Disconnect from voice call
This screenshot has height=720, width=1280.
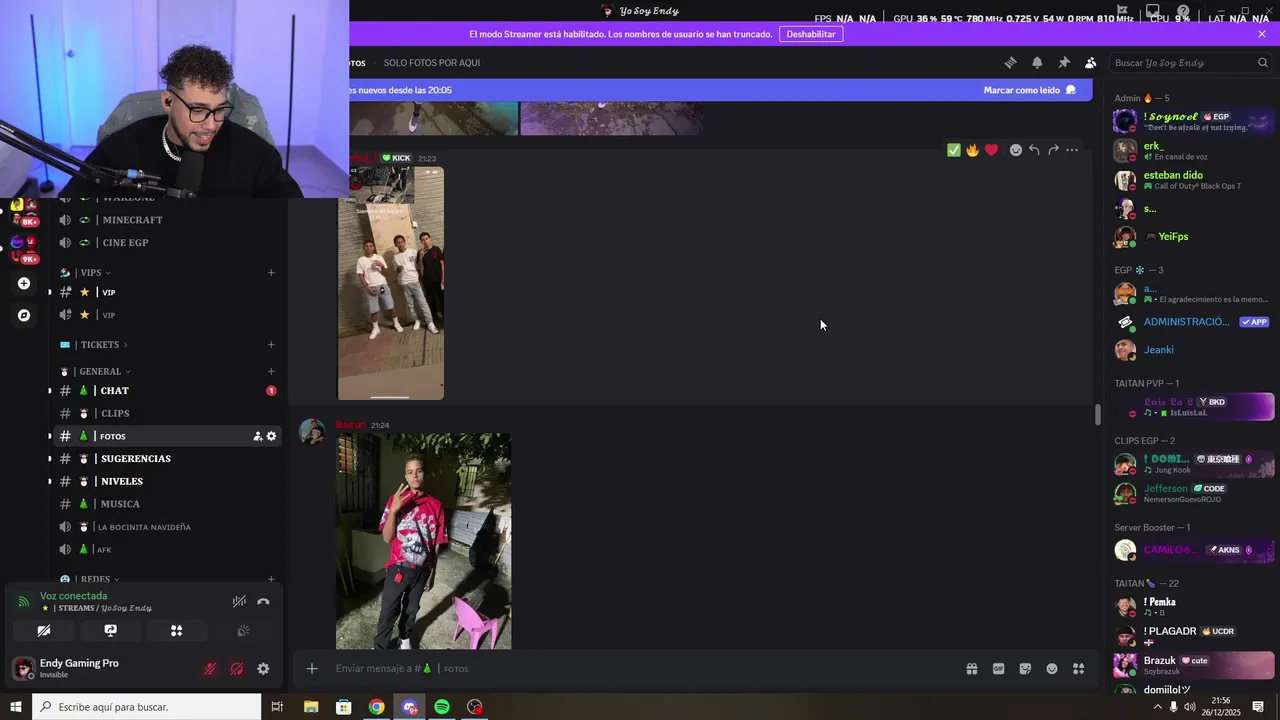[x=263, y=602]
